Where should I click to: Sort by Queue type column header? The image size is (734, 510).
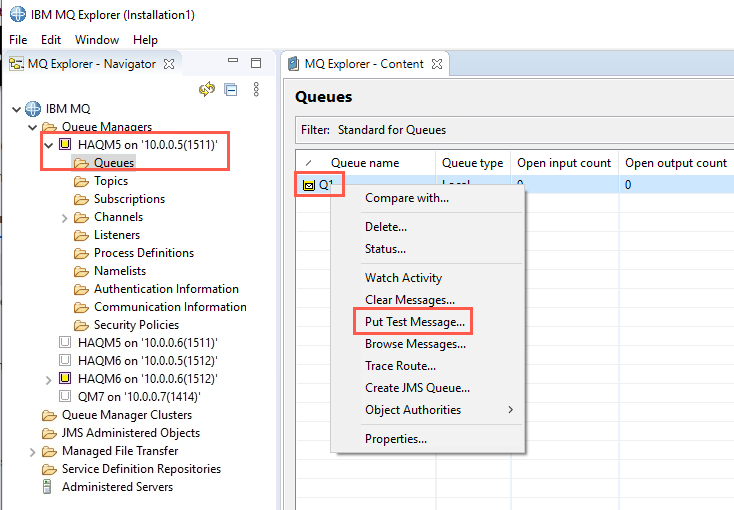[472, 163]
